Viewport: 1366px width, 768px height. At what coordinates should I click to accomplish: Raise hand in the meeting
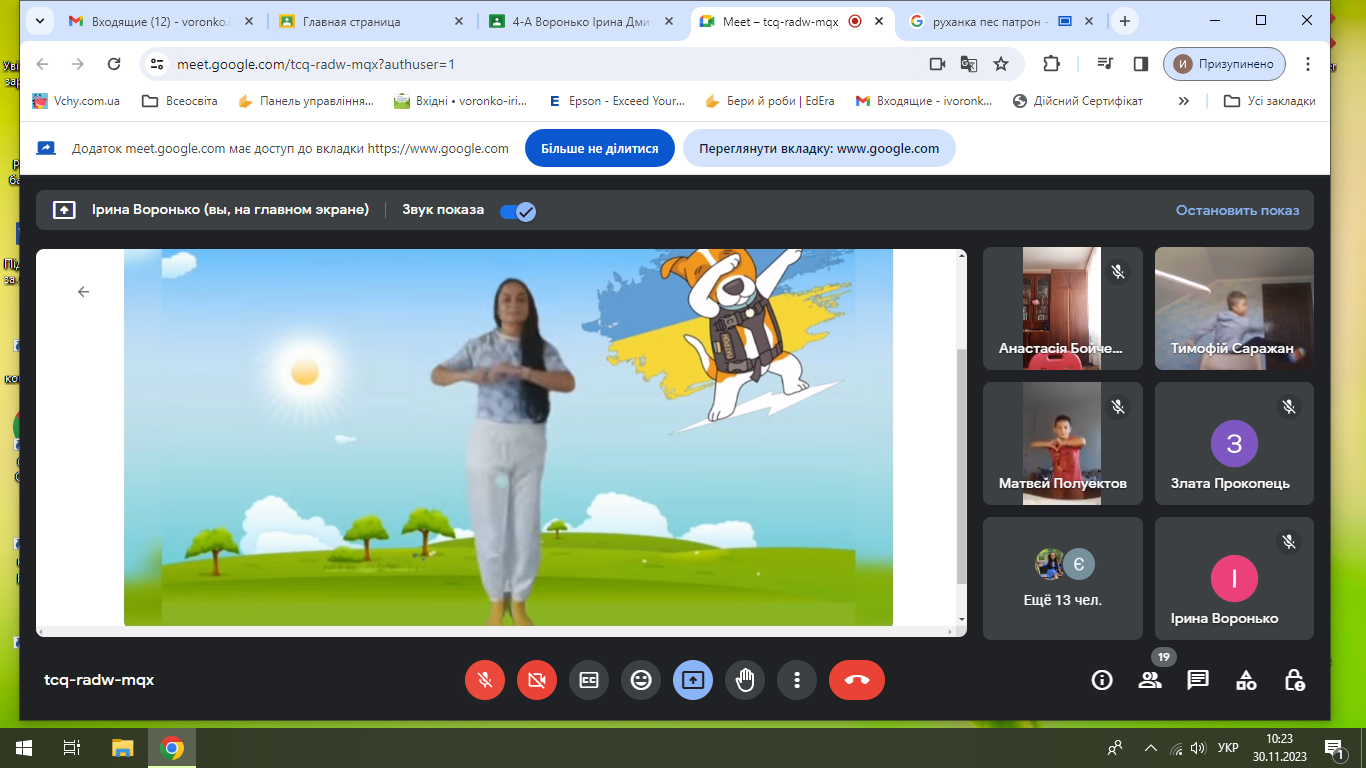[745, 680]
